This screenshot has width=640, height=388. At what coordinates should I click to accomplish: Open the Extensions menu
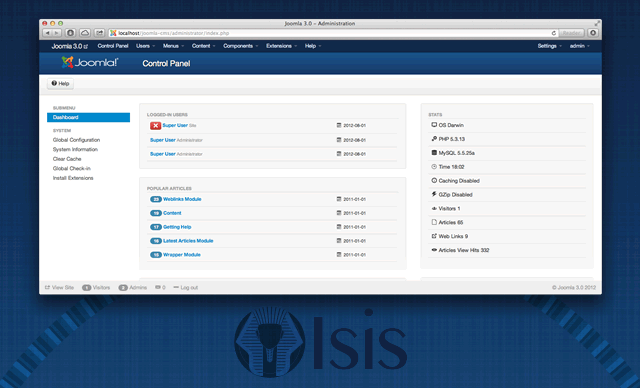[281, 46]
